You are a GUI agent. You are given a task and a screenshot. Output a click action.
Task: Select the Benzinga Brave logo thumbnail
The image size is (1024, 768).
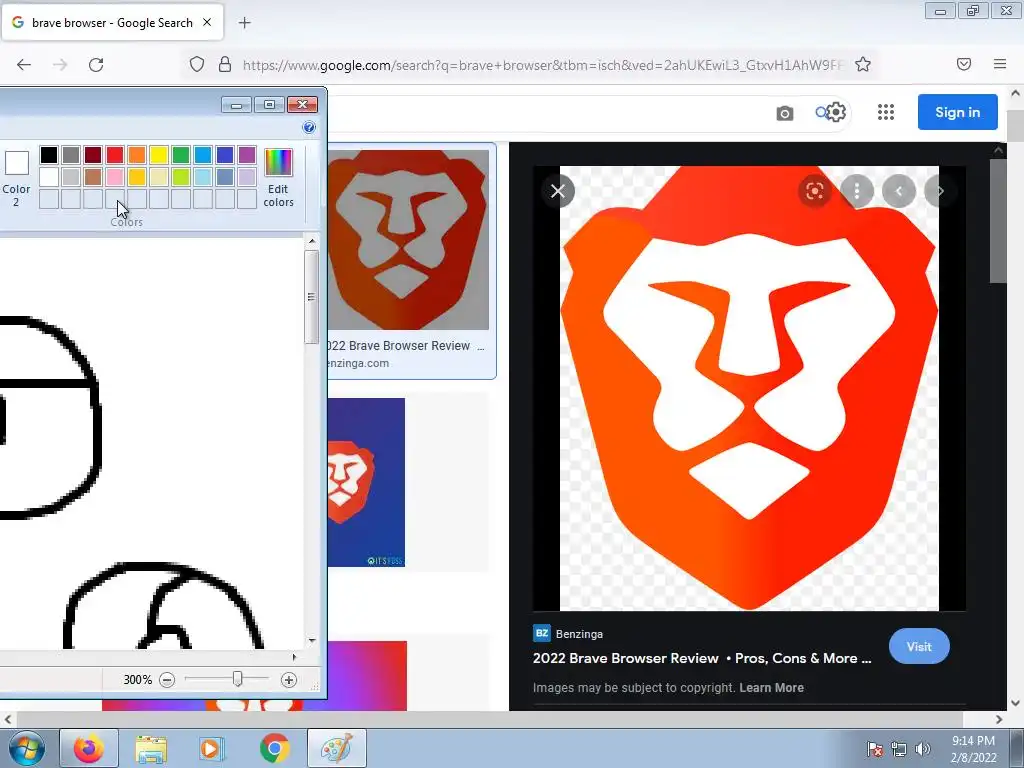pyautogui.click(x=408, y=240)
